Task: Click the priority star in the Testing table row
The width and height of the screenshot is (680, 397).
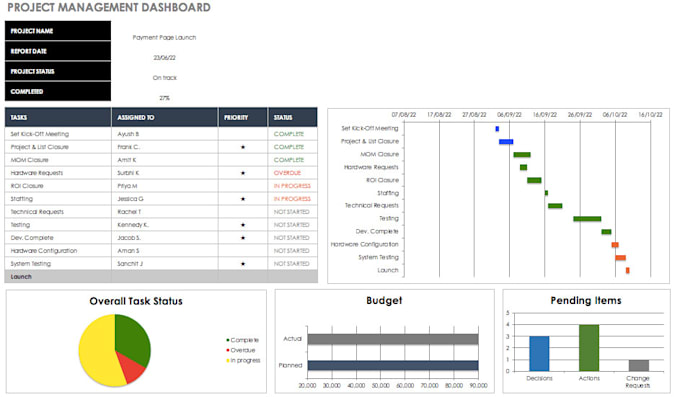Action: coord(243,225)
